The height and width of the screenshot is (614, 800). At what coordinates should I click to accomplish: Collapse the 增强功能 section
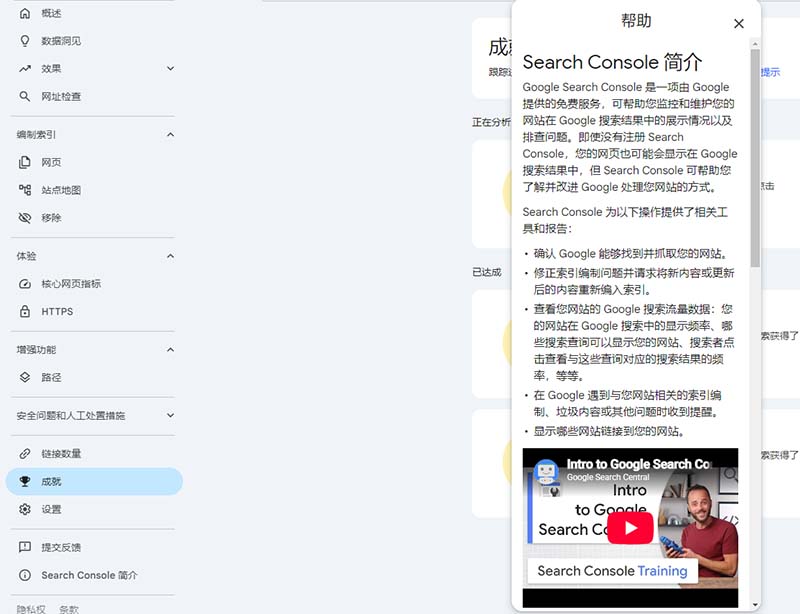170,350
